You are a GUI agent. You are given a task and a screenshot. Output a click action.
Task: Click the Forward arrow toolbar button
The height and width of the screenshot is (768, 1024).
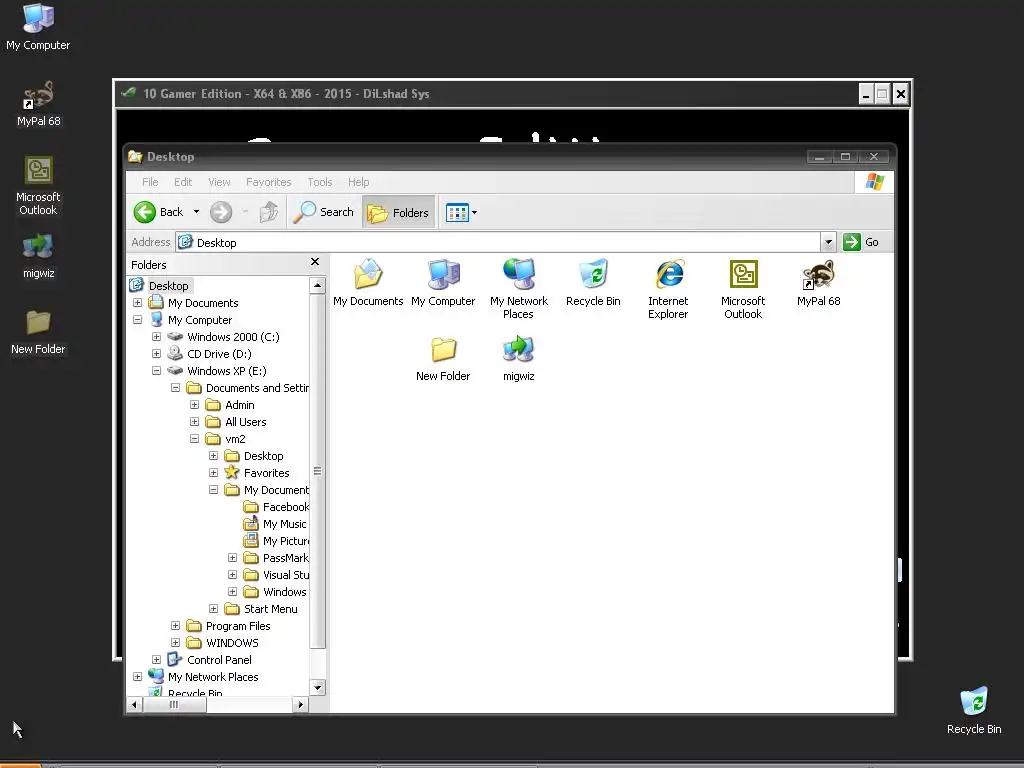click(221, 212)
